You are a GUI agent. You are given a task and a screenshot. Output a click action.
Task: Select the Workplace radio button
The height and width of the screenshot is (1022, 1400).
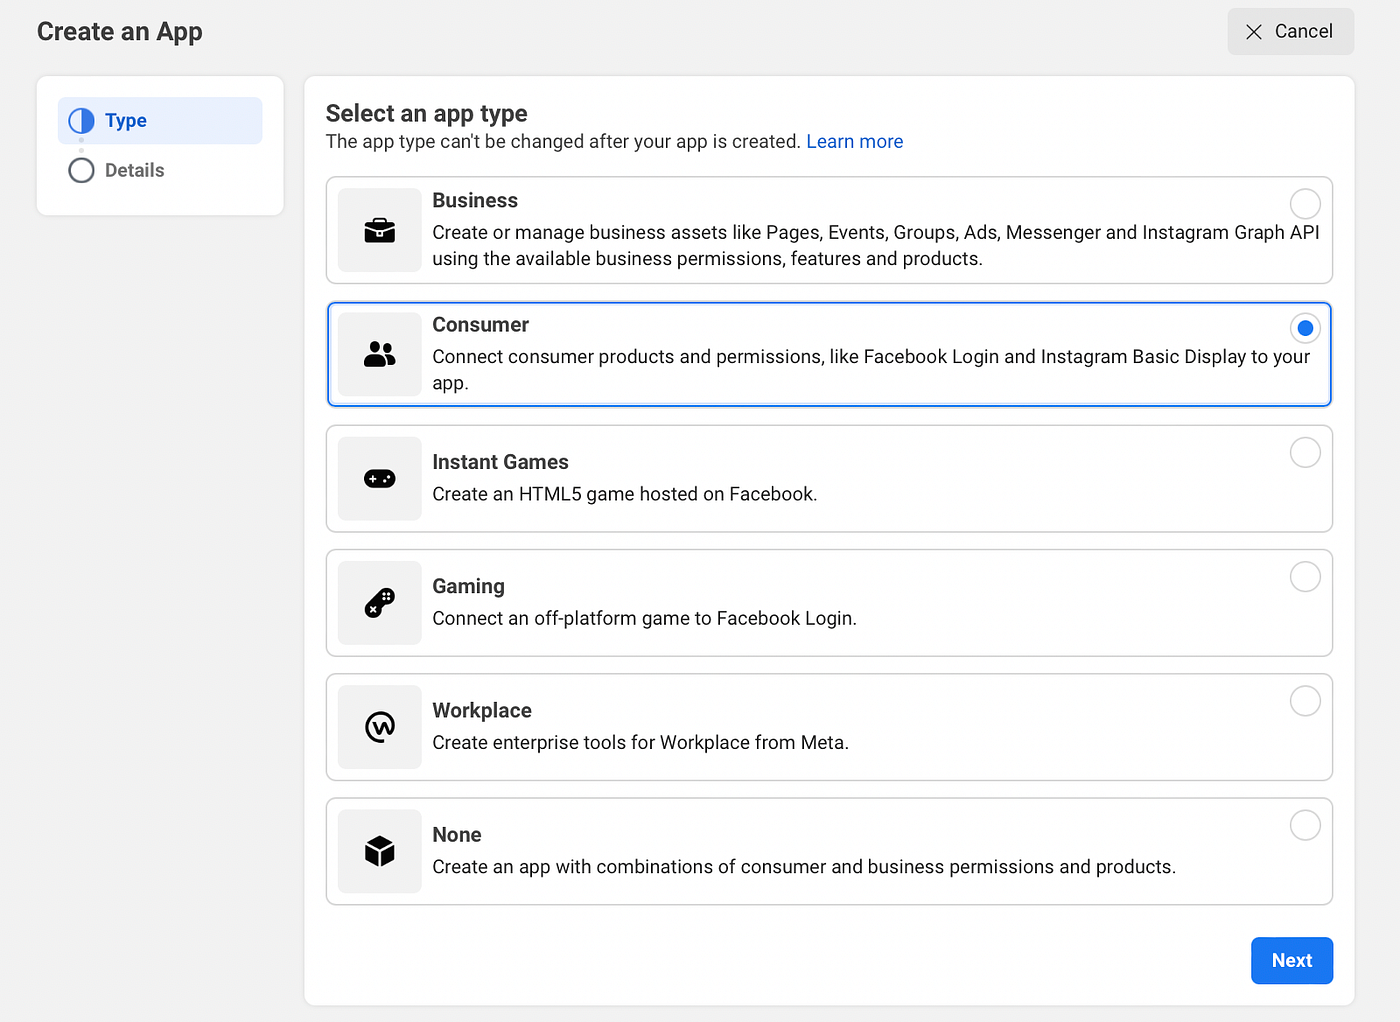click(1305, 701)
